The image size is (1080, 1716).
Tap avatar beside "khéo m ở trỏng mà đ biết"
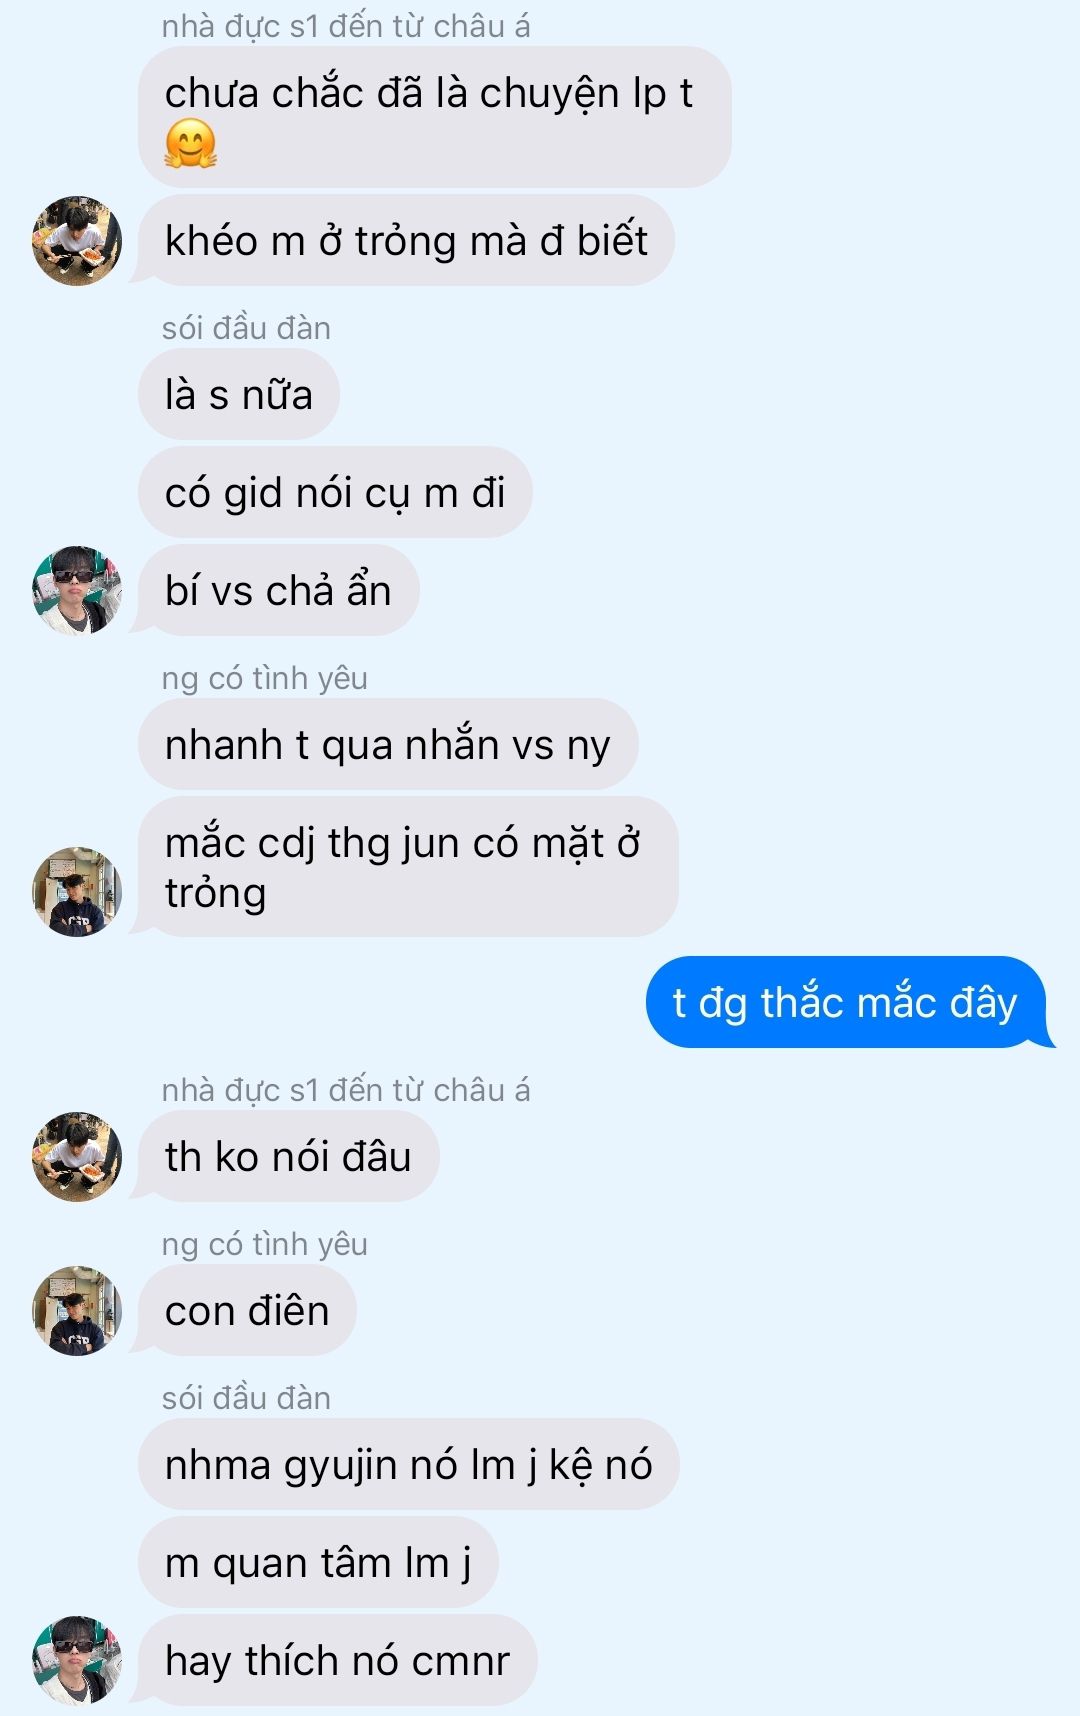pyautogui.click(x=77, y=241)
